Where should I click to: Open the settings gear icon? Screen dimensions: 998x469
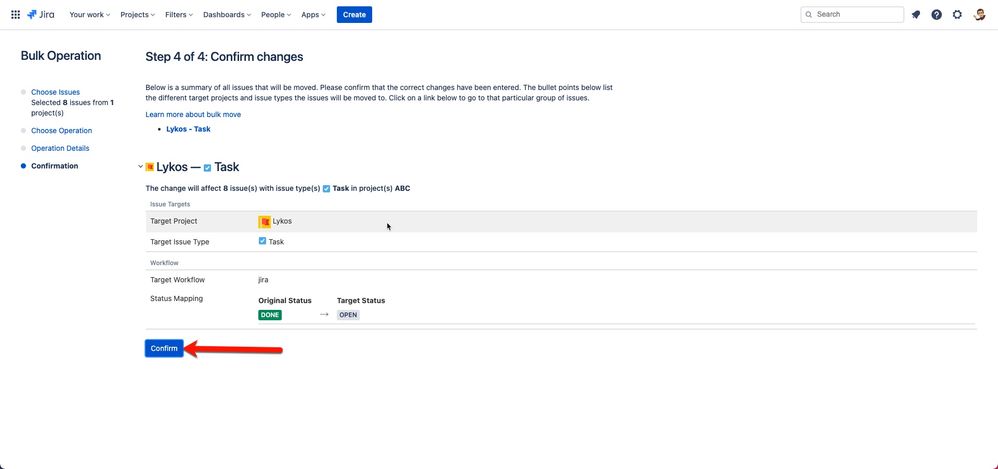[957, 15]
